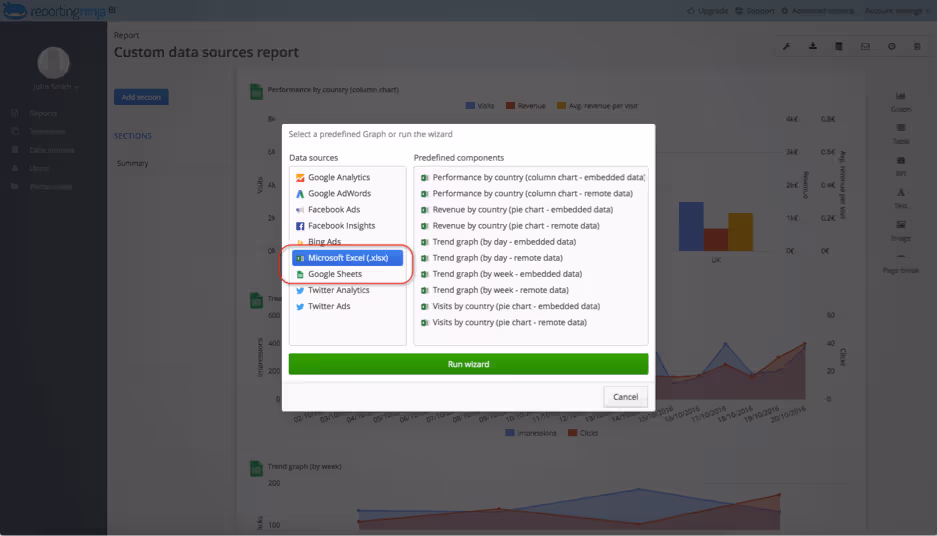Open Support link in top bar
This screenshot has height=536, width=938.
(x=755, y=11)
